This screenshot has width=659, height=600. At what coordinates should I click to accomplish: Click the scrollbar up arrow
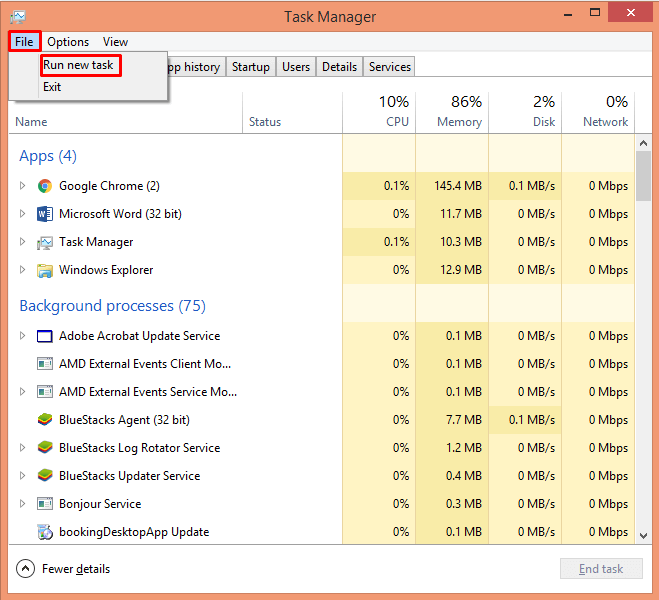pyautogui.click(x=643, y=143)
